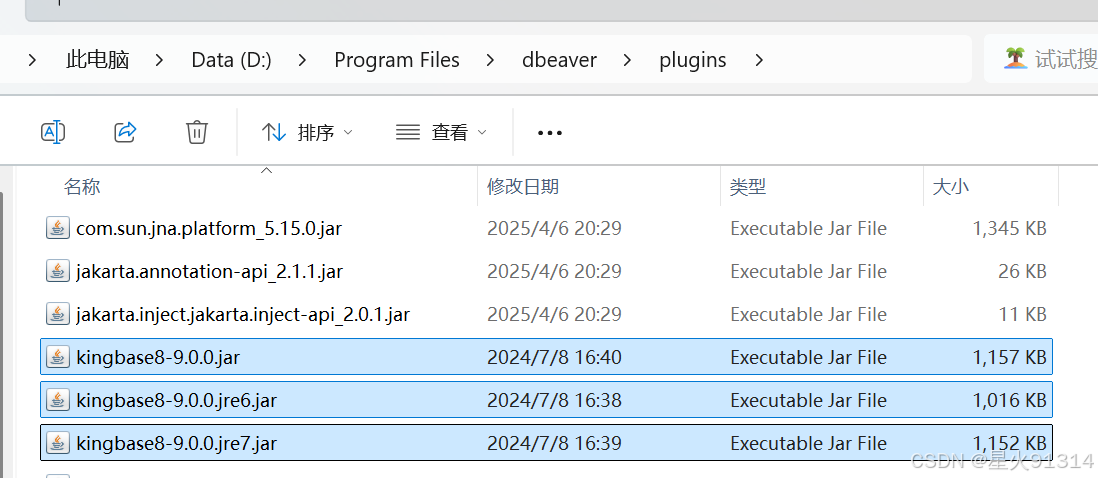Viewport: 1098px width, 478px height.
Task: Click the size value 11 KB
Action: click(x=1023, y=315)
